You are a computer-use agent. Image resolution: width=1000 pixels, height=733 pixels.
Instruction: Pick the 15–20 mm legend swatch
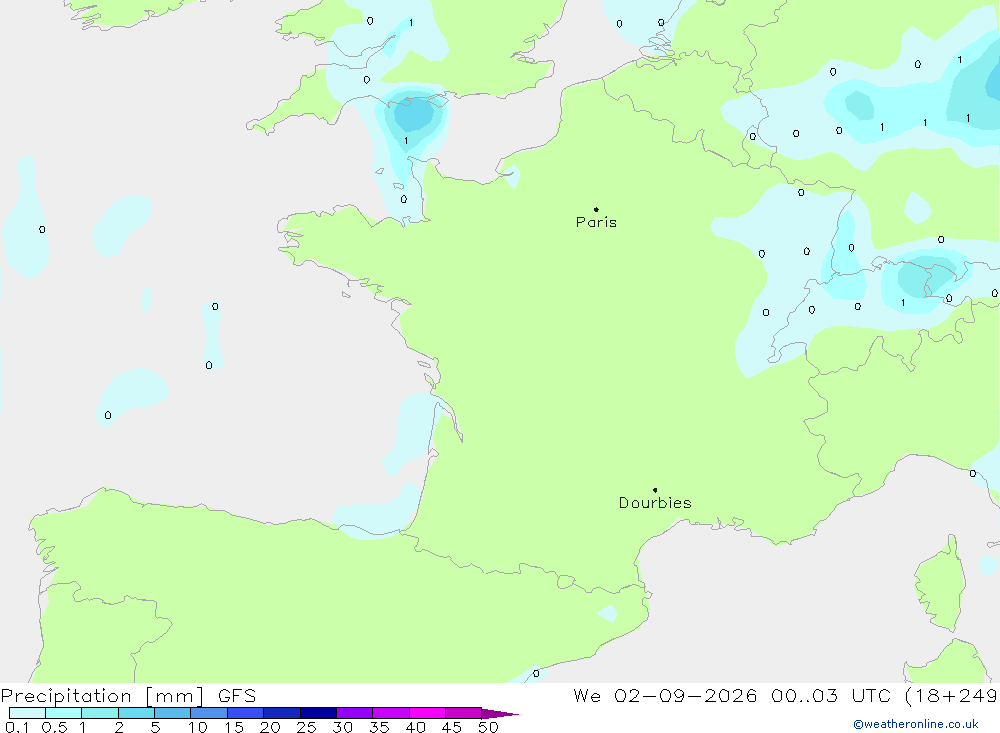coord(246,713)
